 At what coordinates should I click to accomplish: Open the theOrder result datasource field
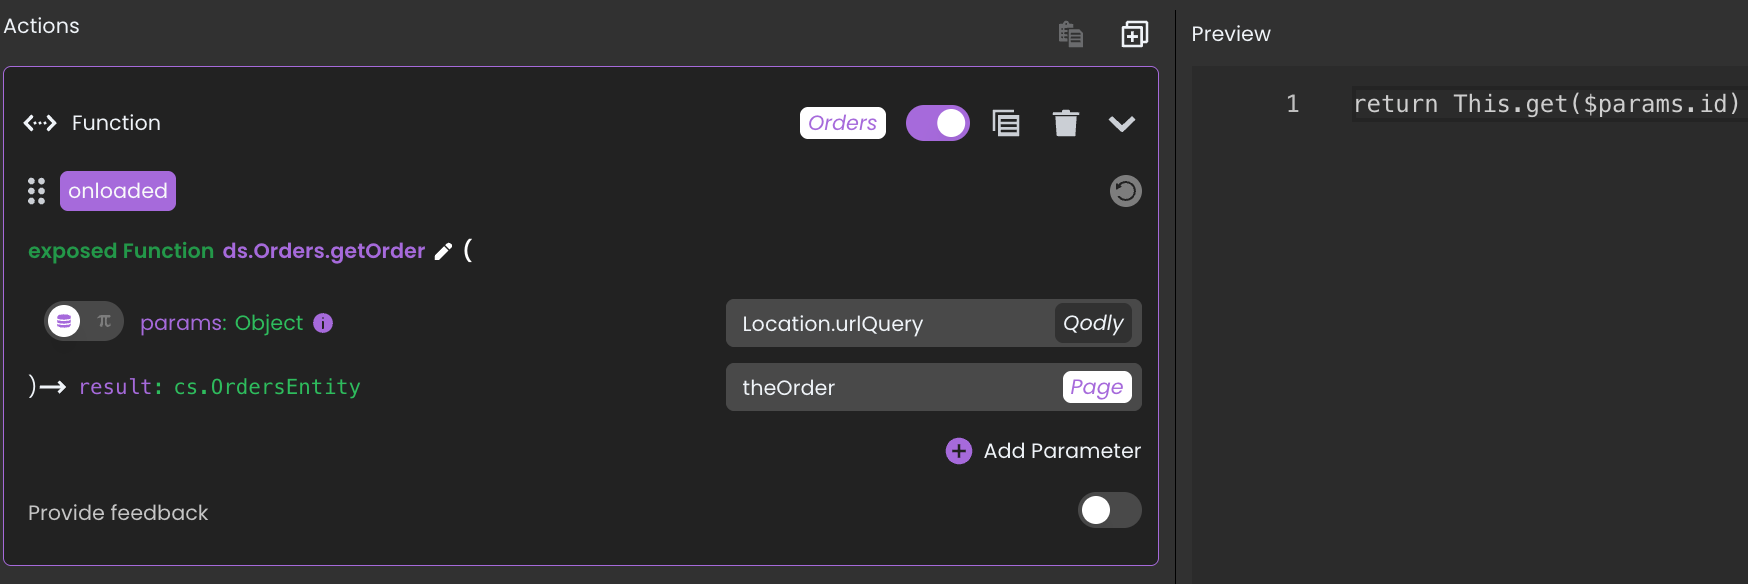890,388
